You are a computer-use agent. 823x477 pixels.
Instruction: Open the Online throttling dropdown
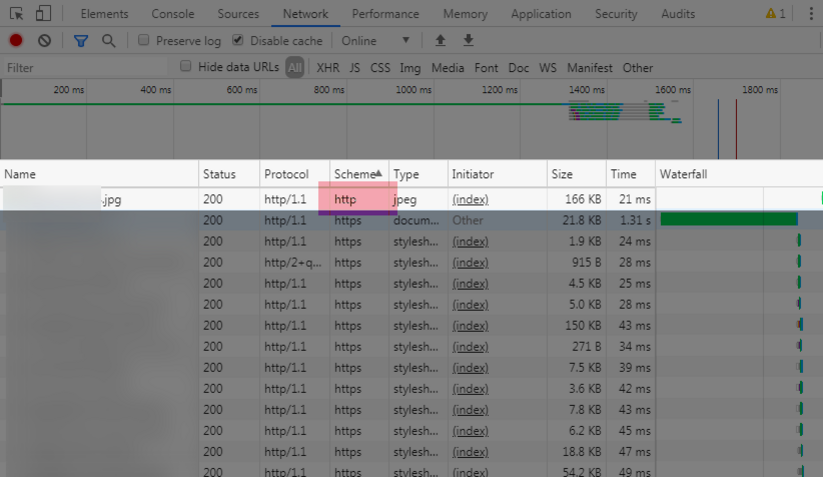(x=375, y=40)
